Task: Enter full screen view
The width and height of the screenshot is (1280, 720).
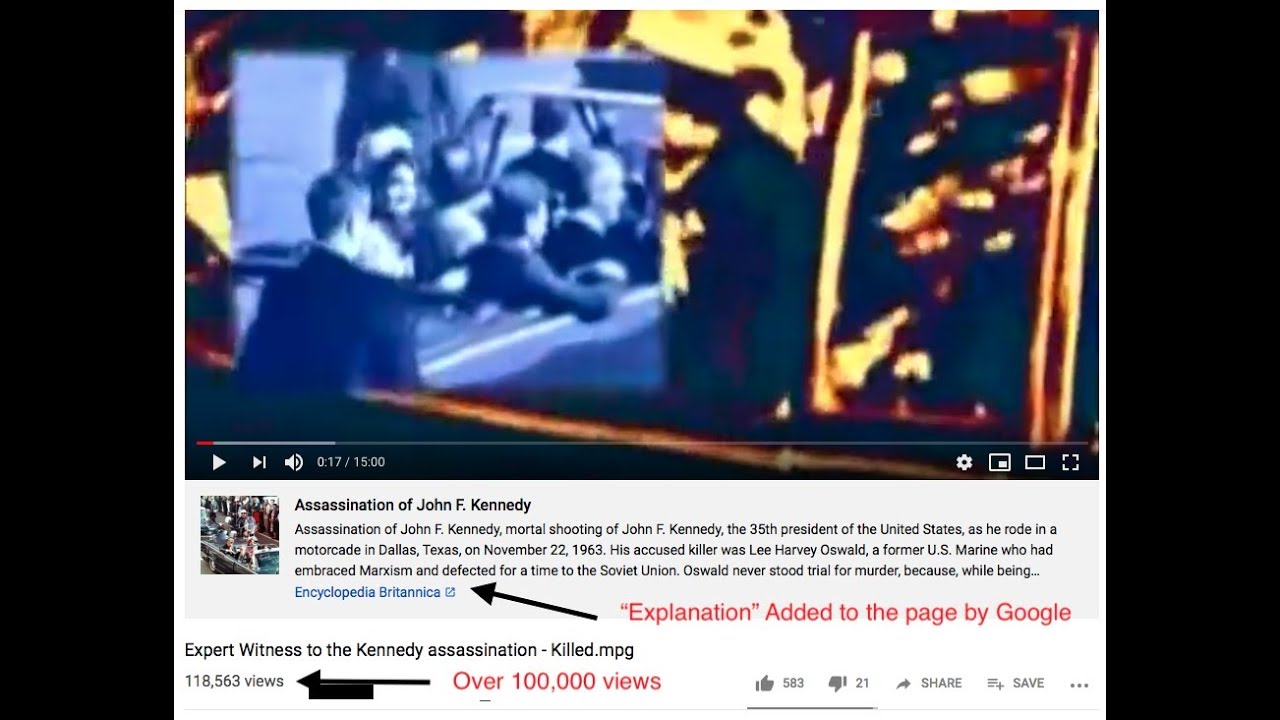Action: (1070, 462)
